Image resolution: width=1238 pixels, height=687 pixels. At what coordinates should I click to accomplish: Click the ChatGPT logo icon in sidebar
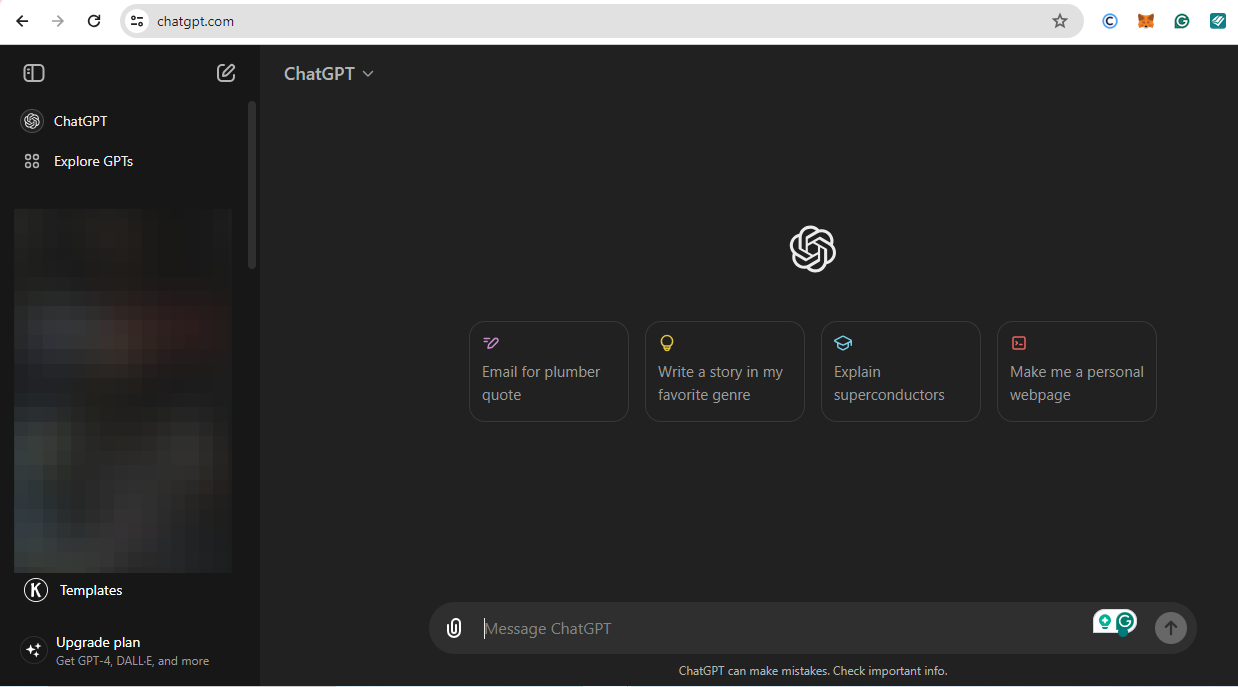tap(32, 121)
